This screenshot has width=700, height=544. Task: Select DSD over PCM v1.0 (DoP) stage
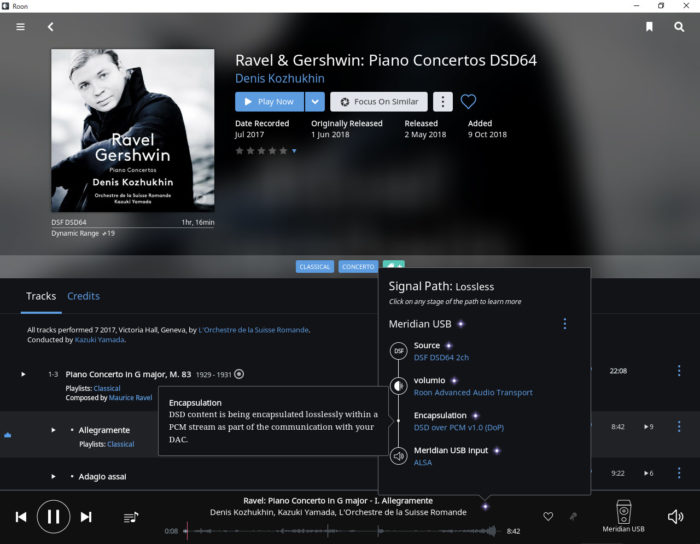click(x=458, y=428)
